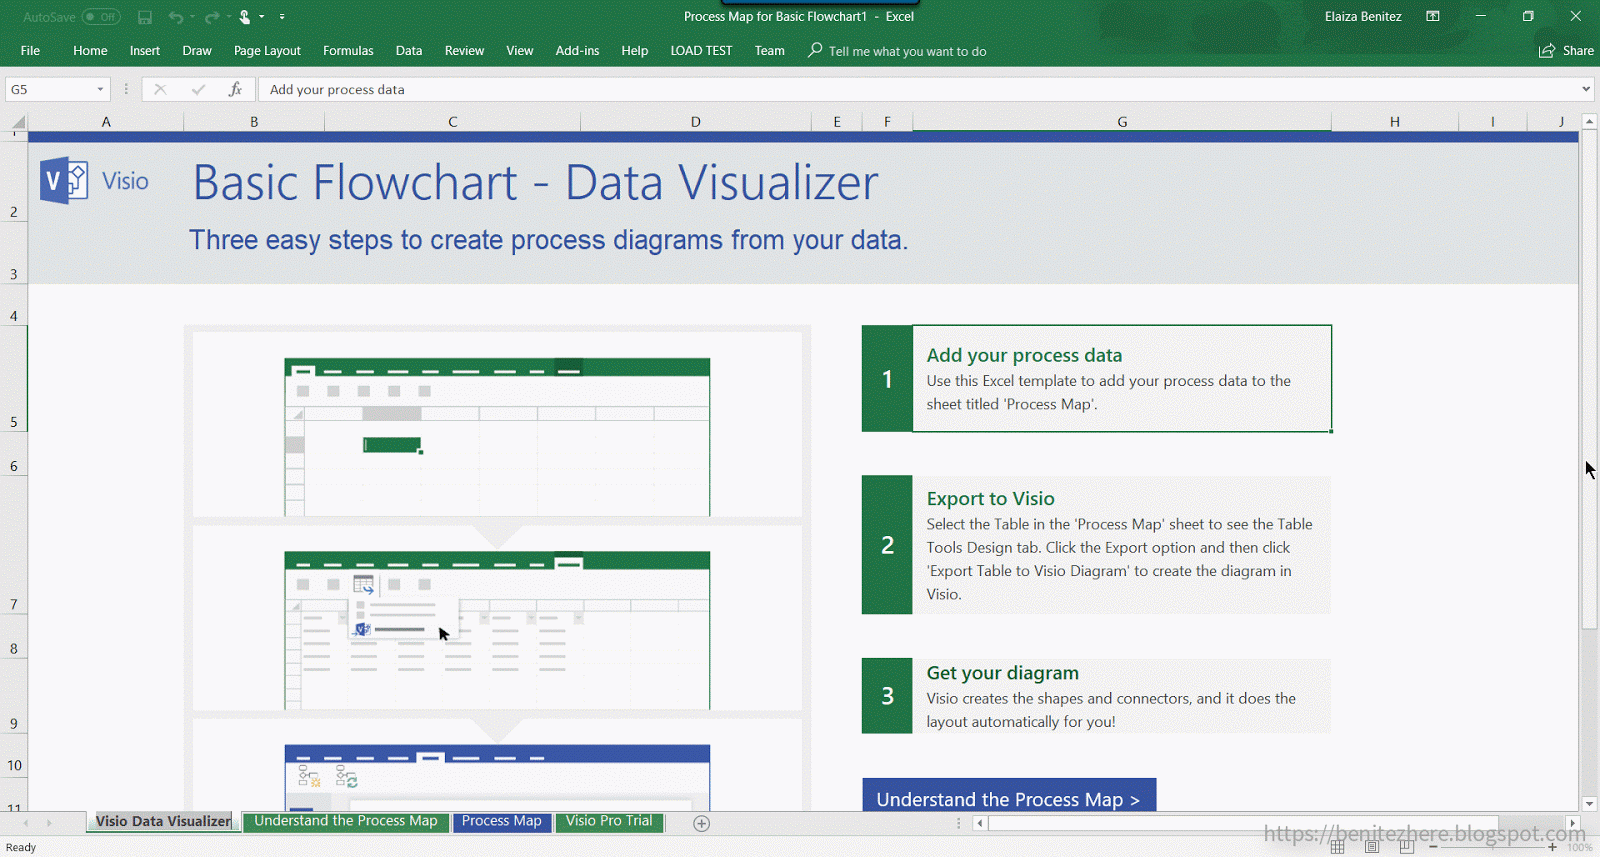This screenshot has width=1600, height=857.
Task: Click the Name Box showing G5
Action: click(x=50, y=89)
